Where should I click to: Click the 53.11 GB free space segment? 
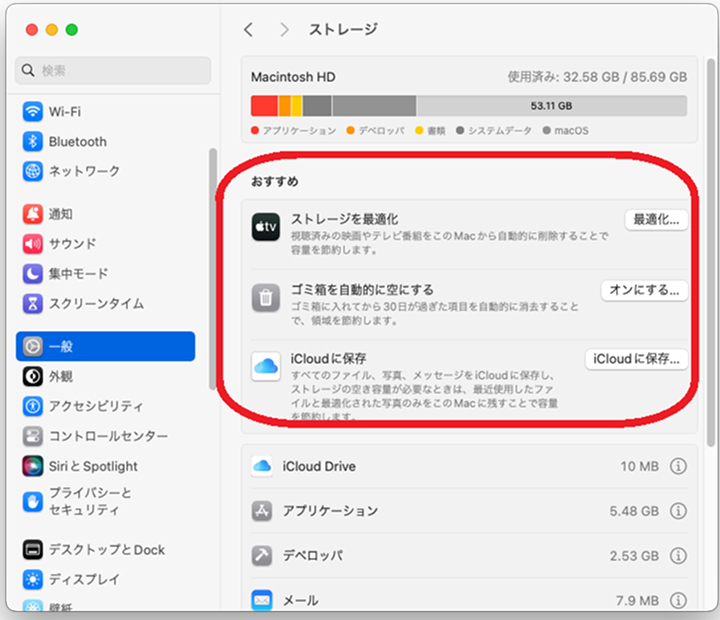[551, 106]
